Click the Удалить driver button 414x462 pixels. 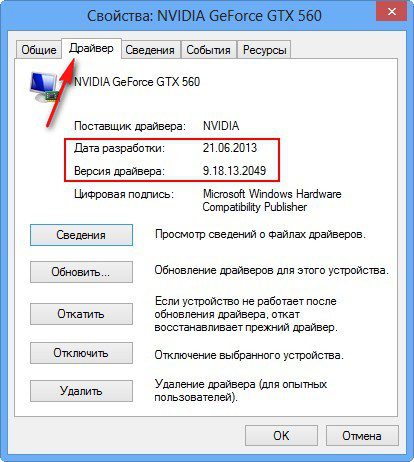81,391
